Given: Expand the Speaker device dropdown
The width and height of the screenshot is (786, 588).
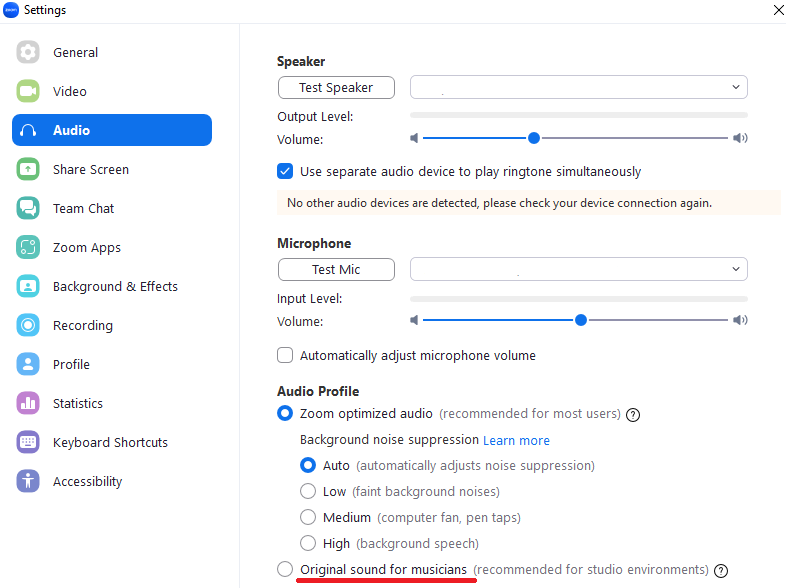Looking at the screenshot, I should pyautogui.click(x=578, y=88).
